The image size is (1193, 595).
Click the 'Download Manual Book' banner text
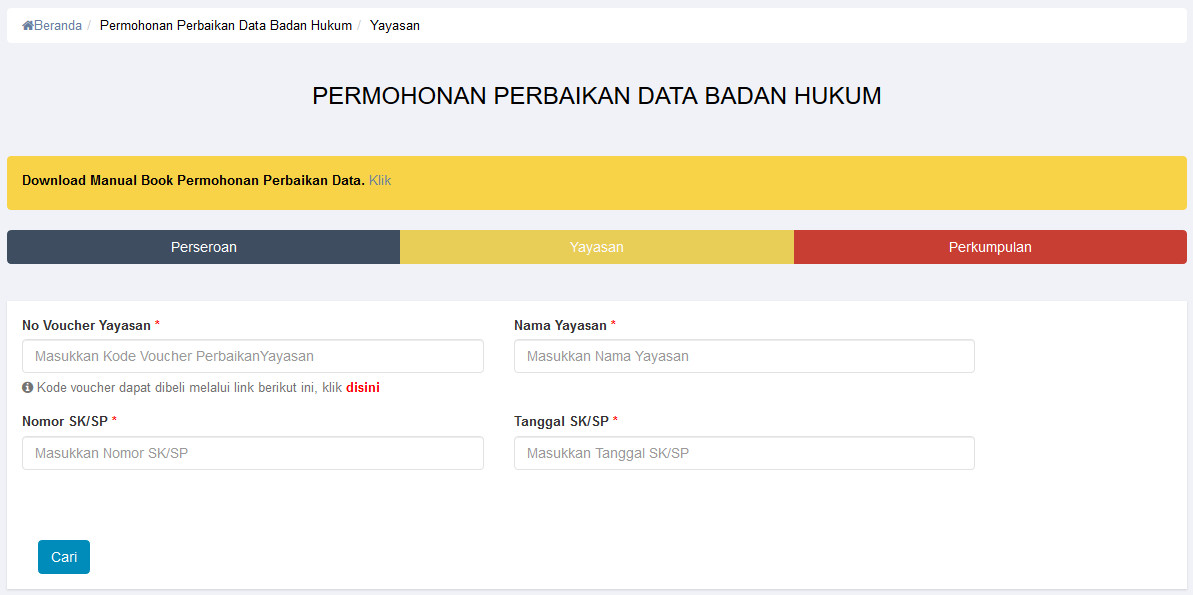(x=193, y=181)
